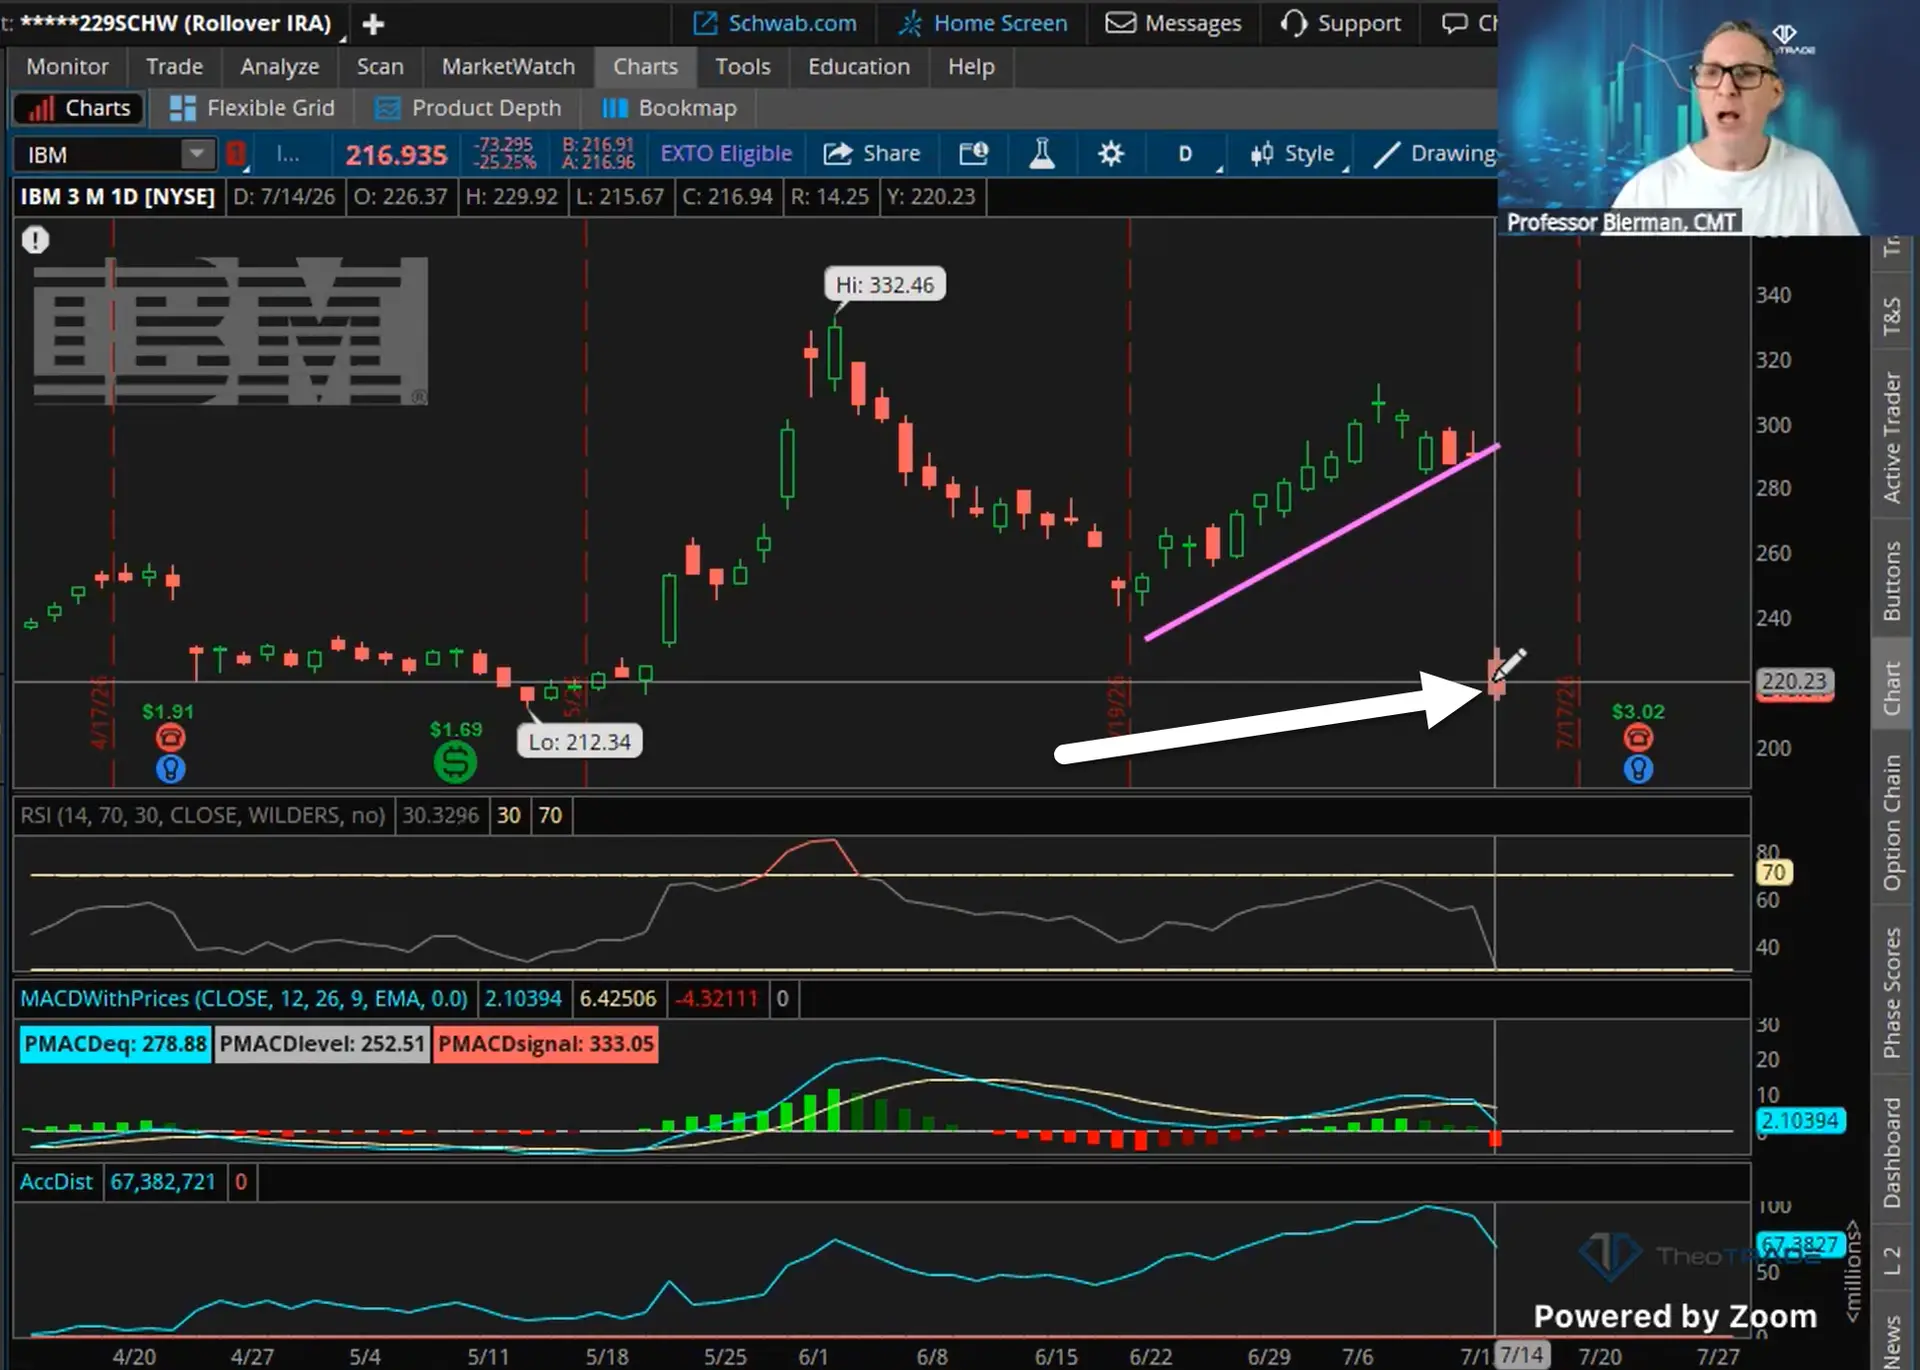The width and height of the screenshot is (1920, 1370).
Task: Open Studies via the flask icon
Action: click(x=1042, y=153)
